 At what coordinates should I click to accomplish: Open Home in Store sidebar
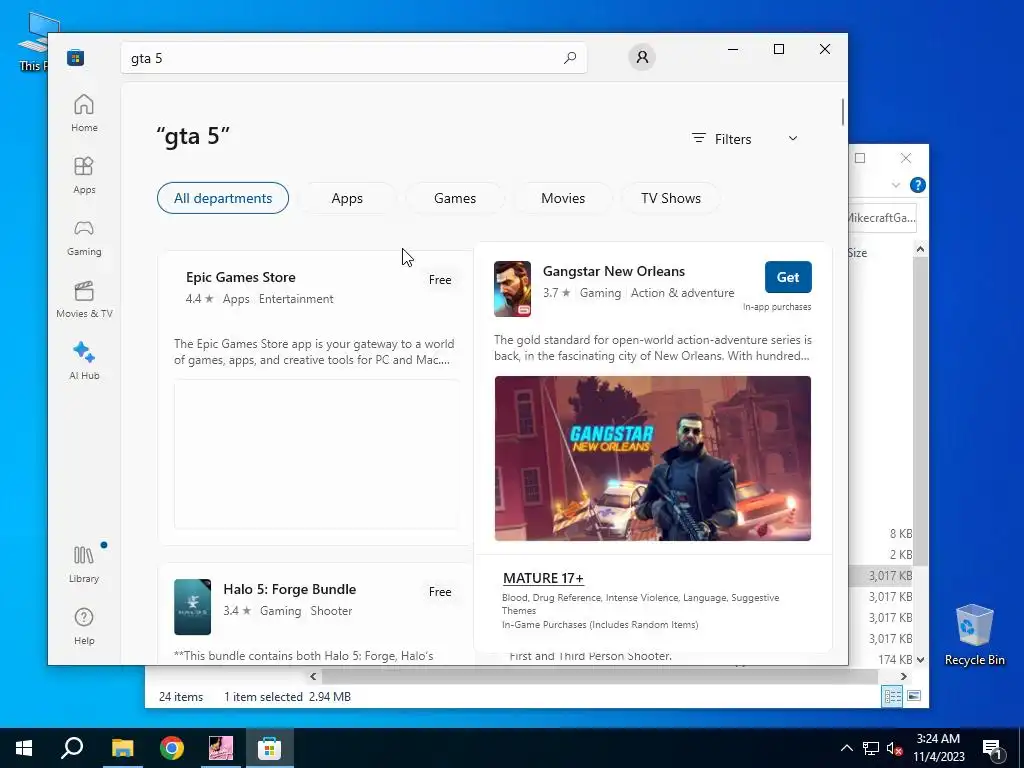(x=84, y=113)
